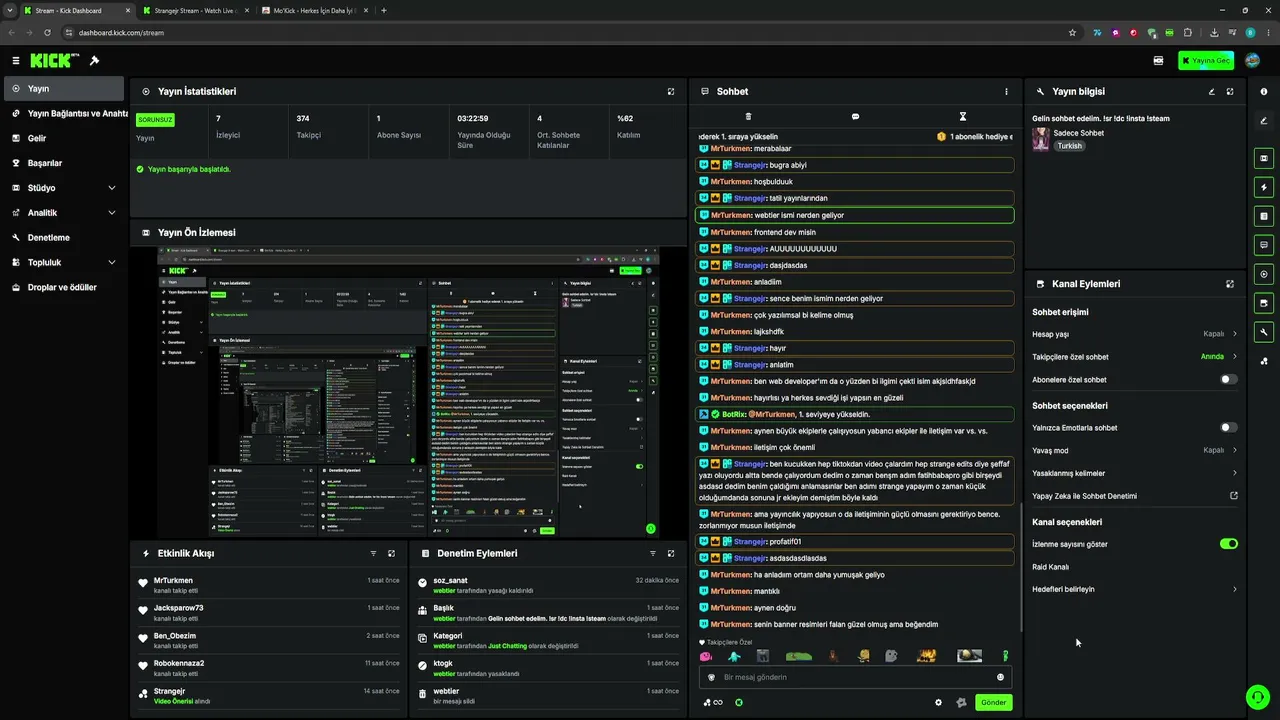Click the info icon in the right sidebar
Image resolution: width=1280 pixels, height=720 pixels.
[1264, 91]
